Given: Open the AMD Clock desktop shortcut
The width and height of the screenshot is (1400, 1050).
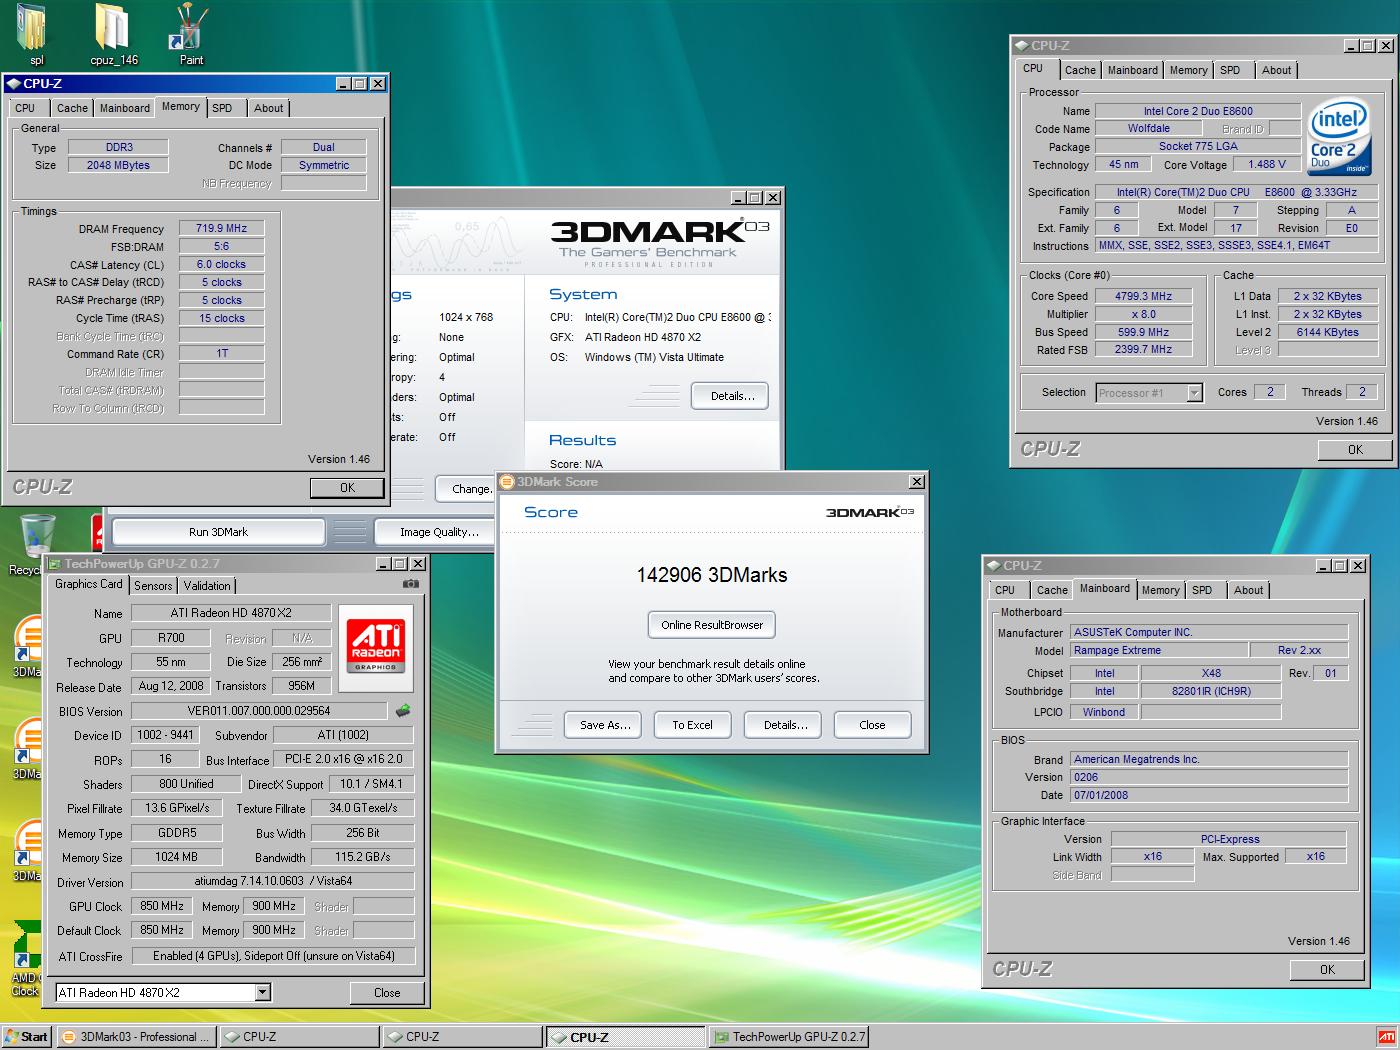Looking at the screenshot, I should pos(27,960).
